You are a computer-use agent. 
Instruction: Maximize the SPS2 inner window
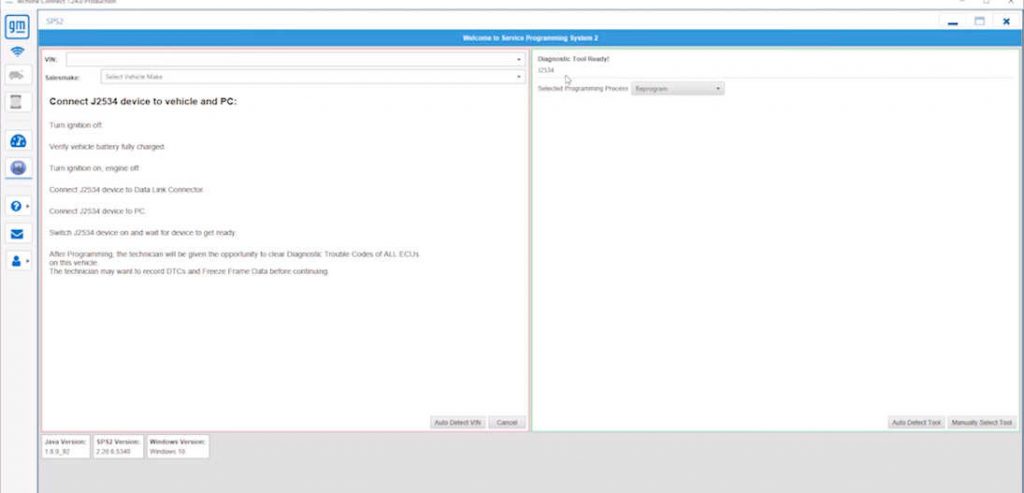click(980, 21)
